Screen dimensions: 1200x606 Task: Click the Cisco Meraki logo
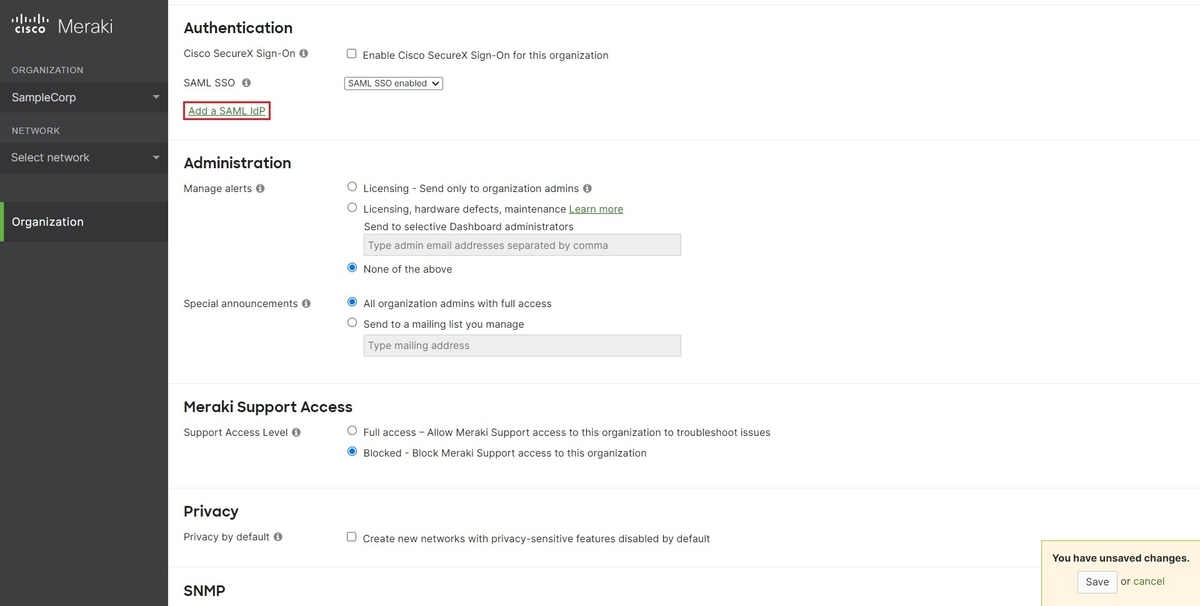tap(62, 26)
